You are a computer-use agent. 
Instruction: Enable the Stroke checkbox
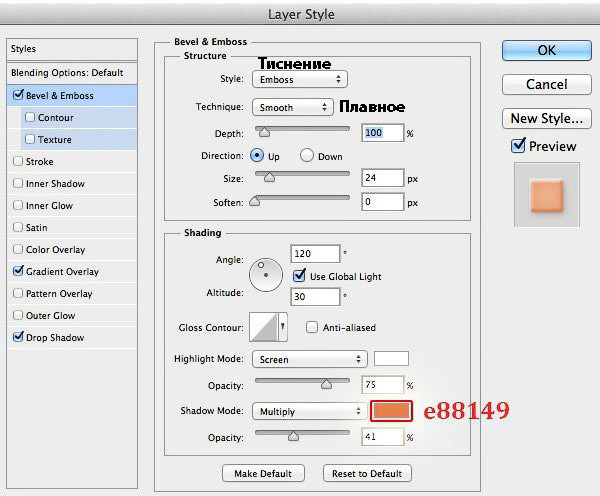[x=18, y=161]
